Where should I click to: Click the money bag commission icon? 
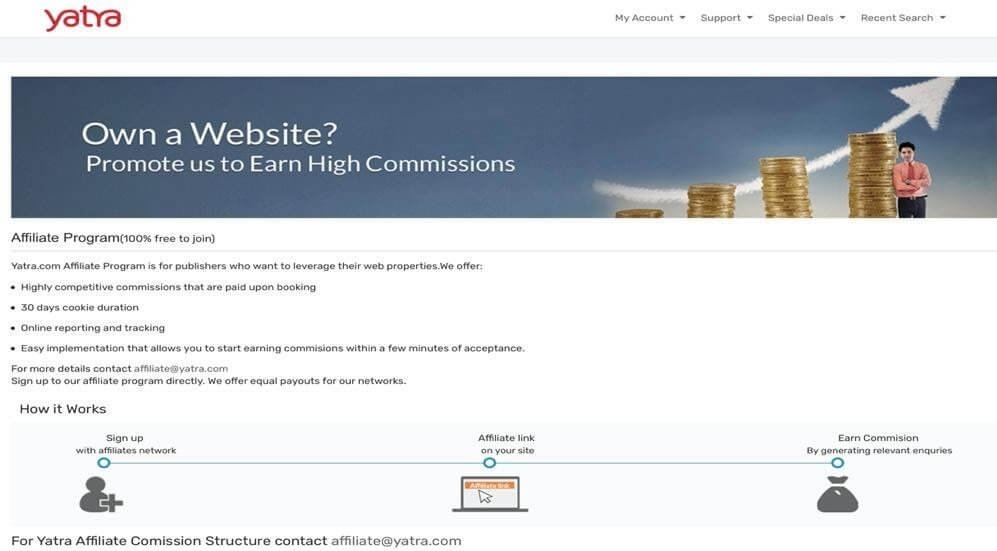(837, 494)
